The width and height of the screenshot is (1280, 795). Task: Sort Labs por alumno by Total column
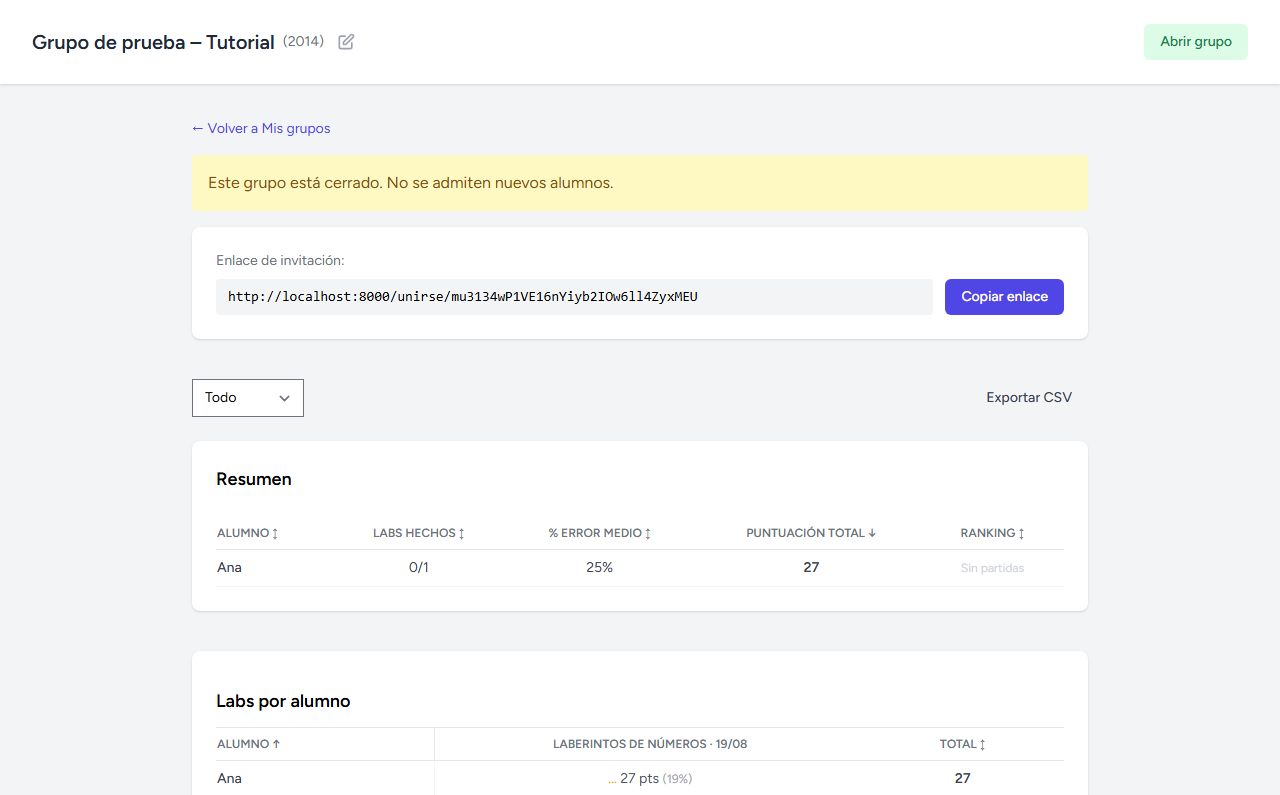coord(964,744)
